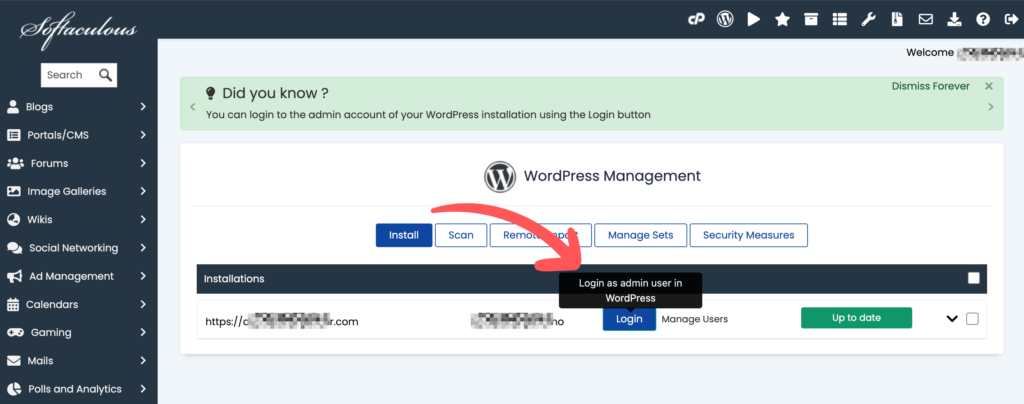
Task: Click the star ratings icon
Action: (x=782, y=19)
